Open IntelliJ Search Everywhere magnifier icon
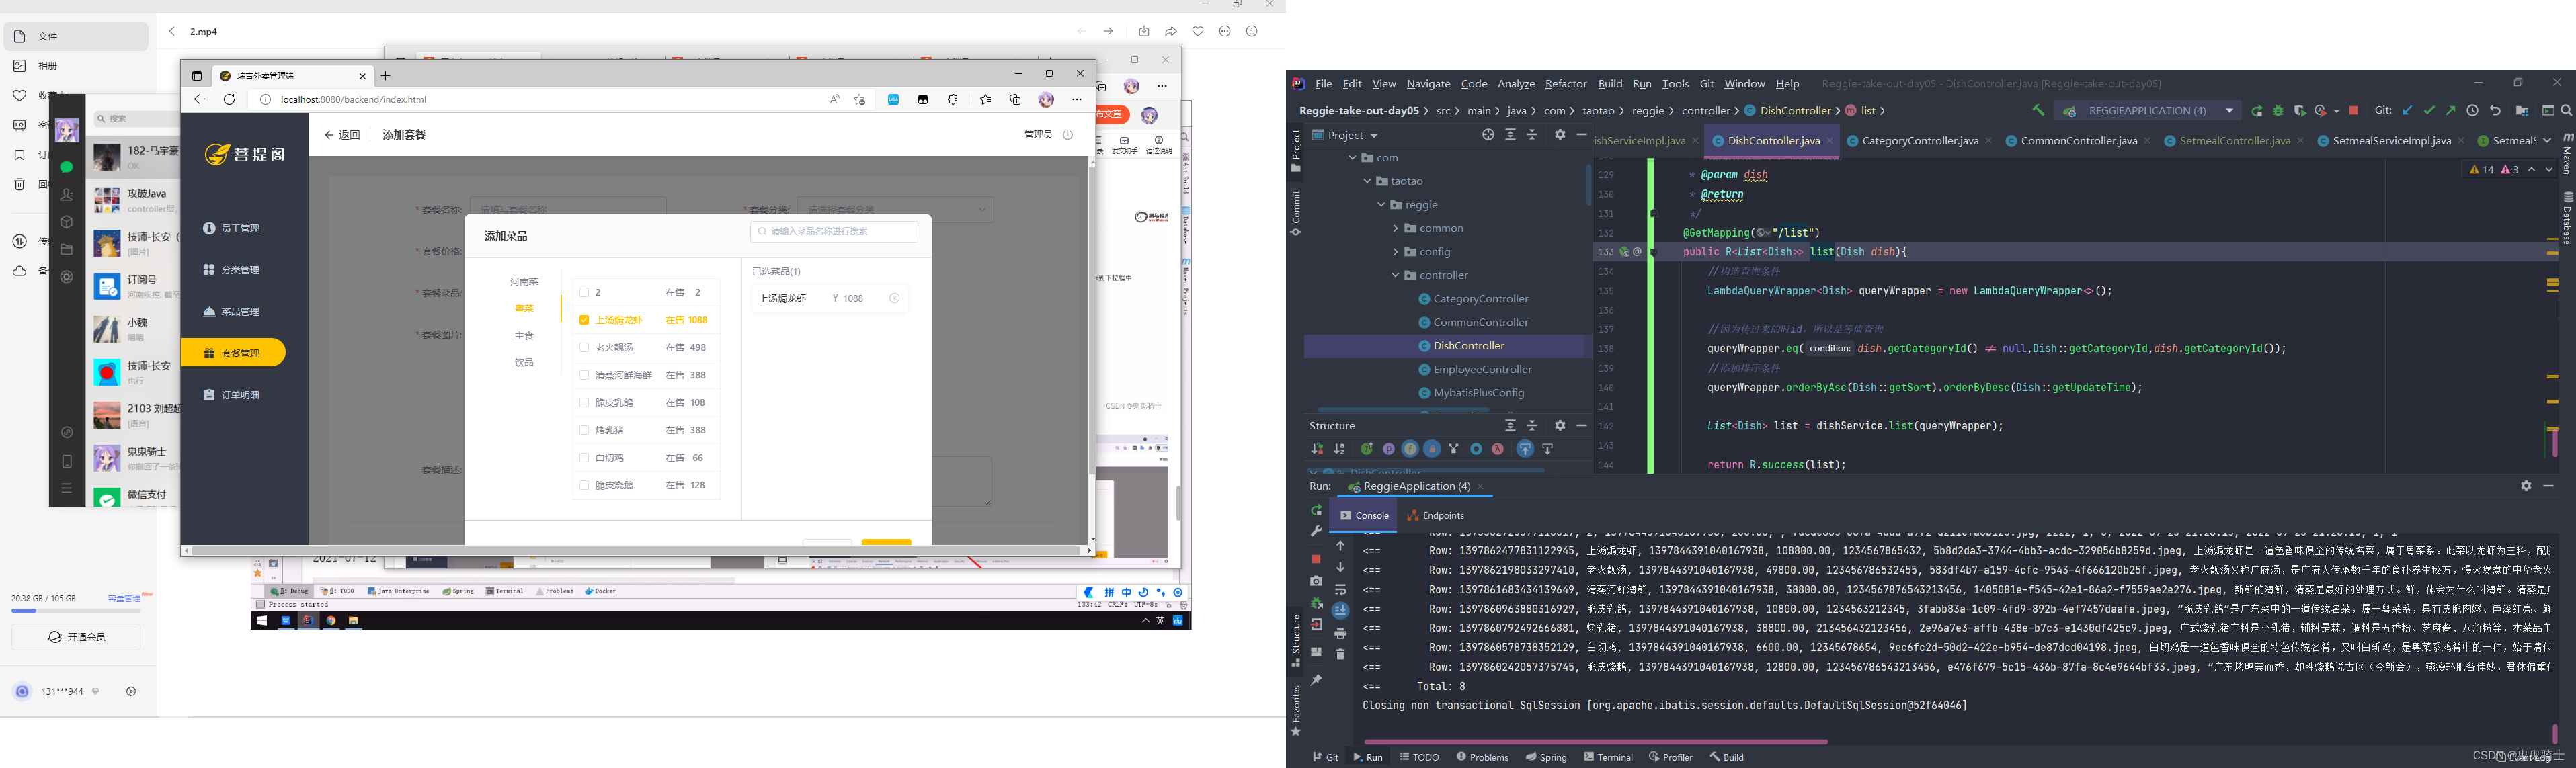This screenshot has height=768, width=2576. 2566,110
